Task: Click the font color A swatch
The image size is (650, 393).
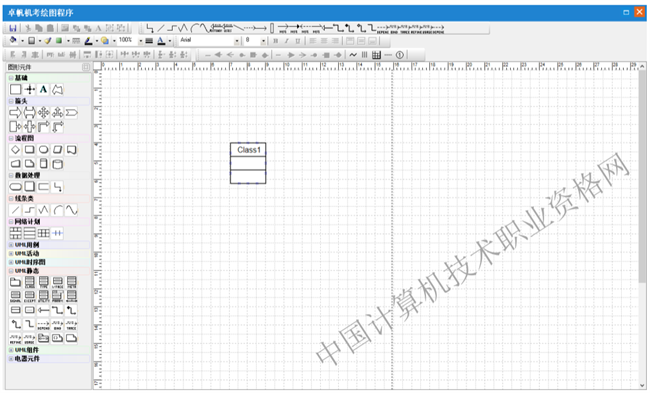Action: point(161,41)
